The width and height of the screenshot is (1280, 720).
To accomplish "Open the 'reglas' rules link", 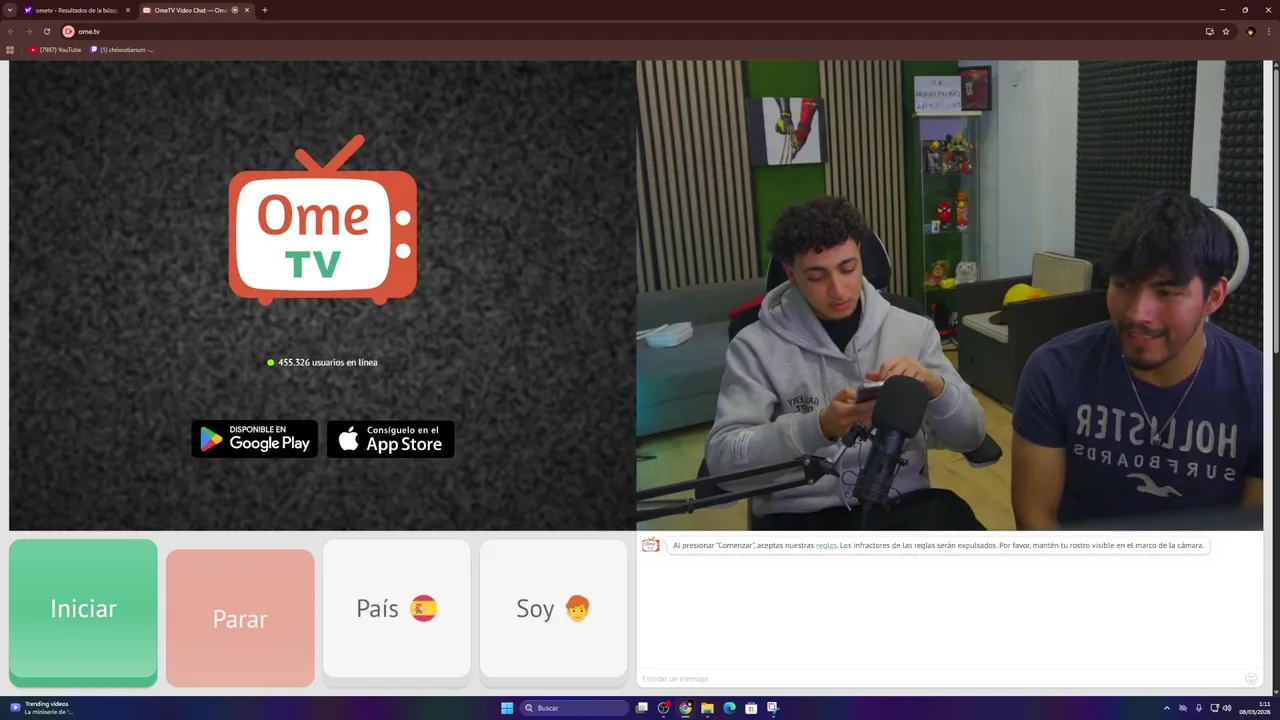I will (826, 545).
